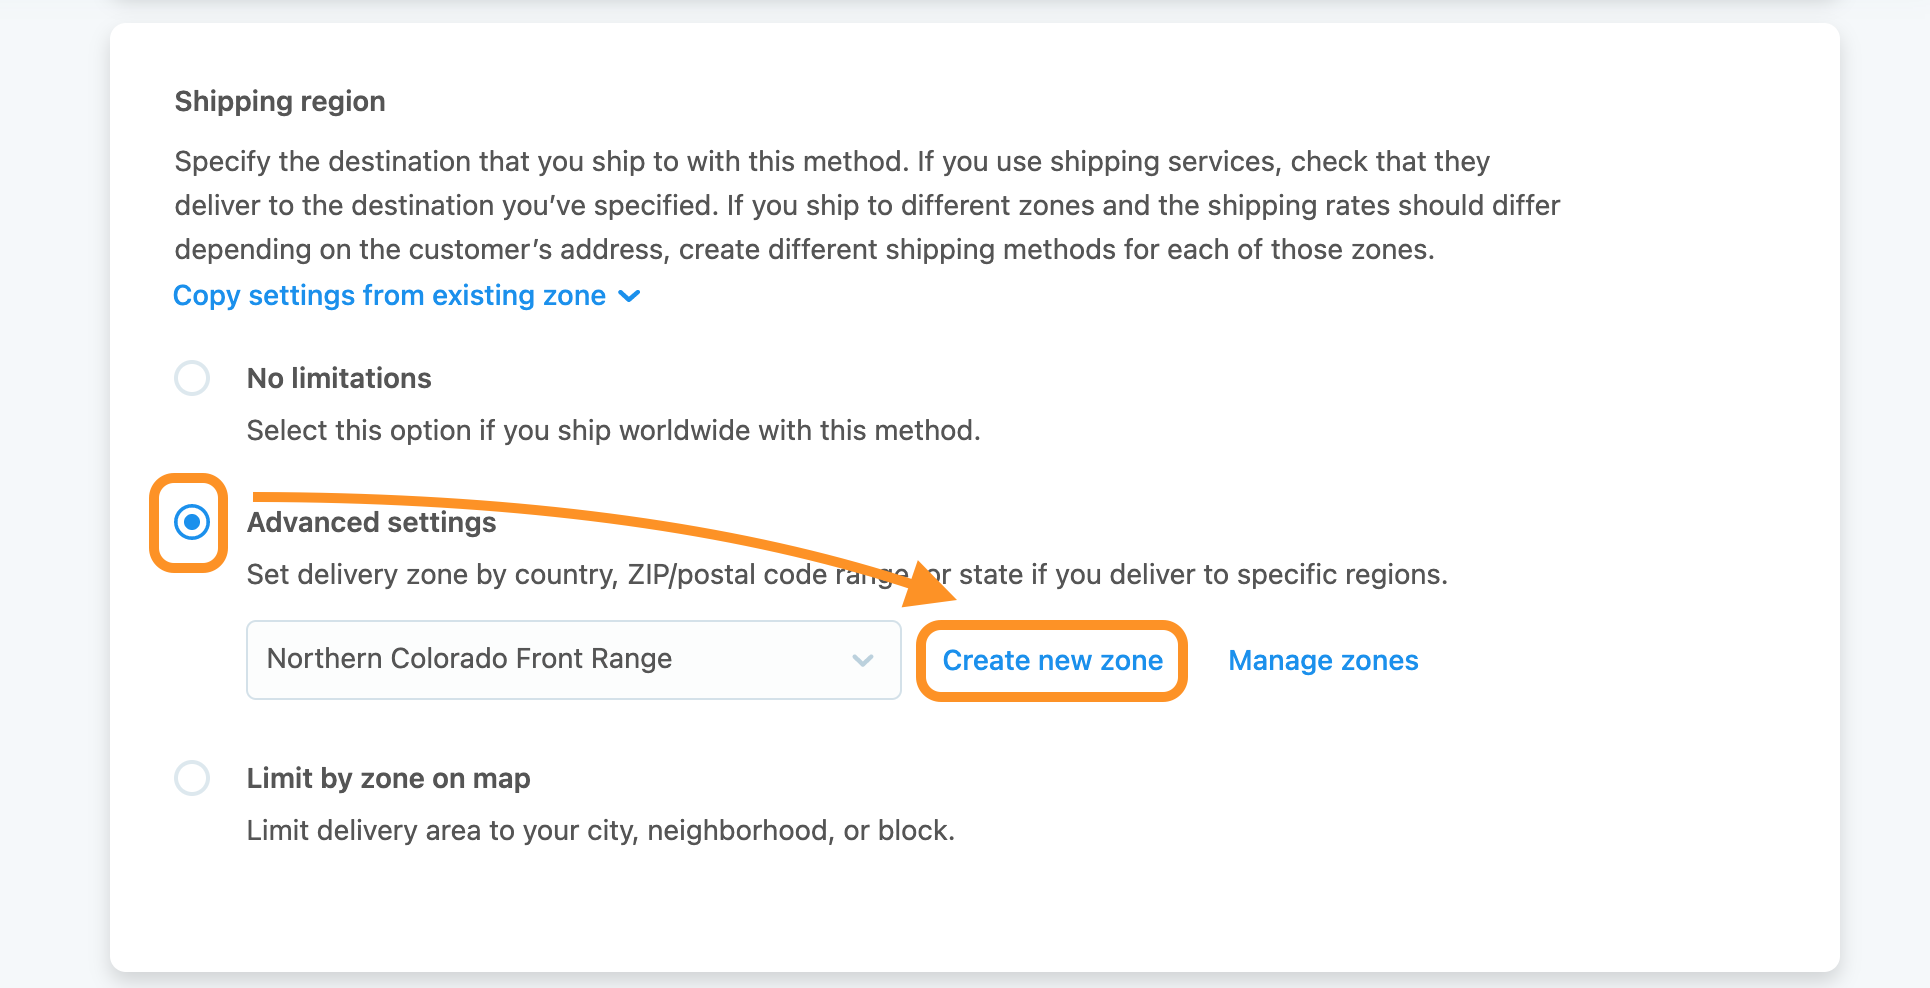Click the ship worldwide description text
The height and width of the screenshot is (988, 1930).
pos(613,430)
